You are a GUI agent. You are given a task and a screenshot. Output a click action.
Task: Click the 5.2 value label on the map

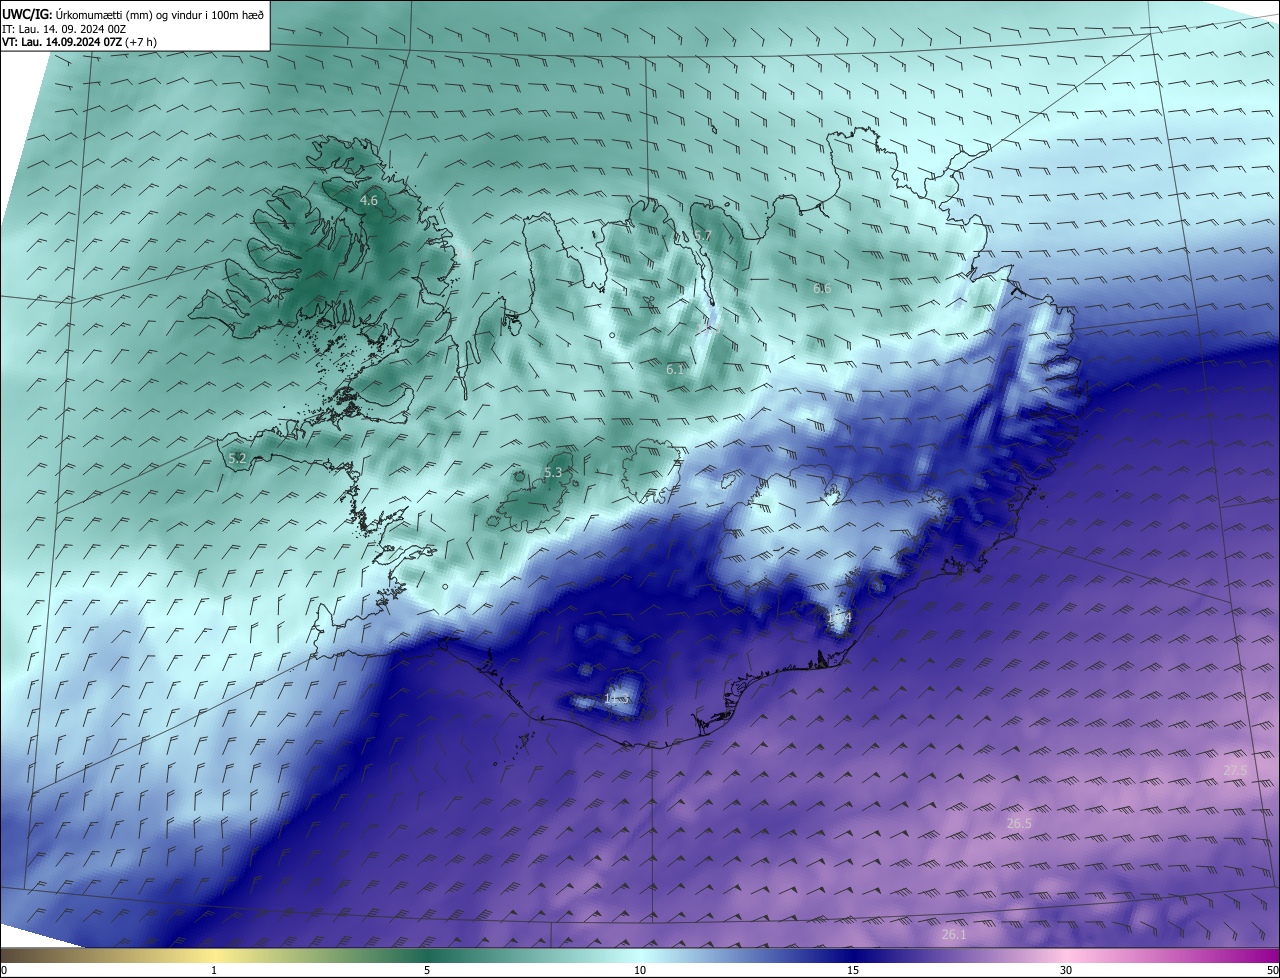[x=237, y=458]
